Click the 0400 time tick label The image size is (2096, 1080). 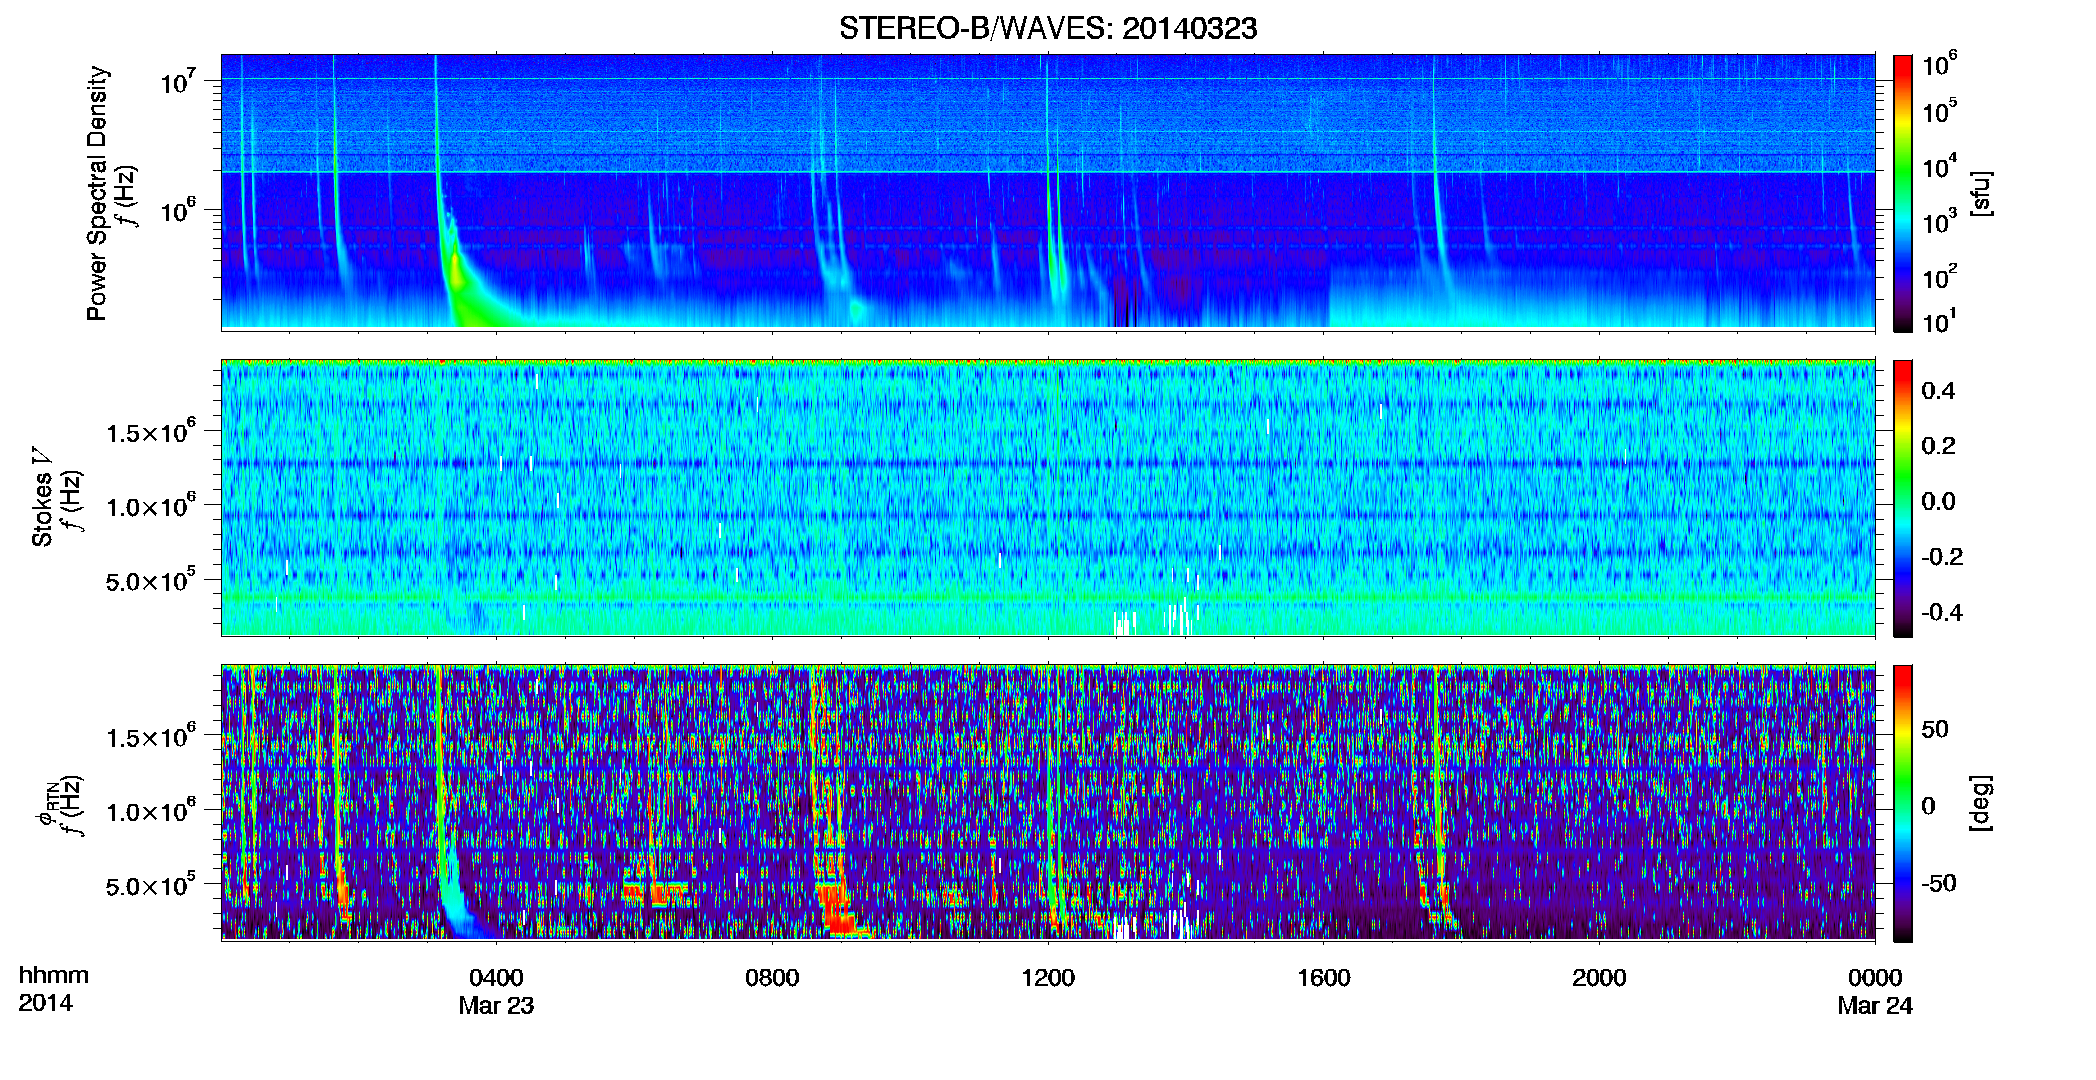click(x=497, y=978)
